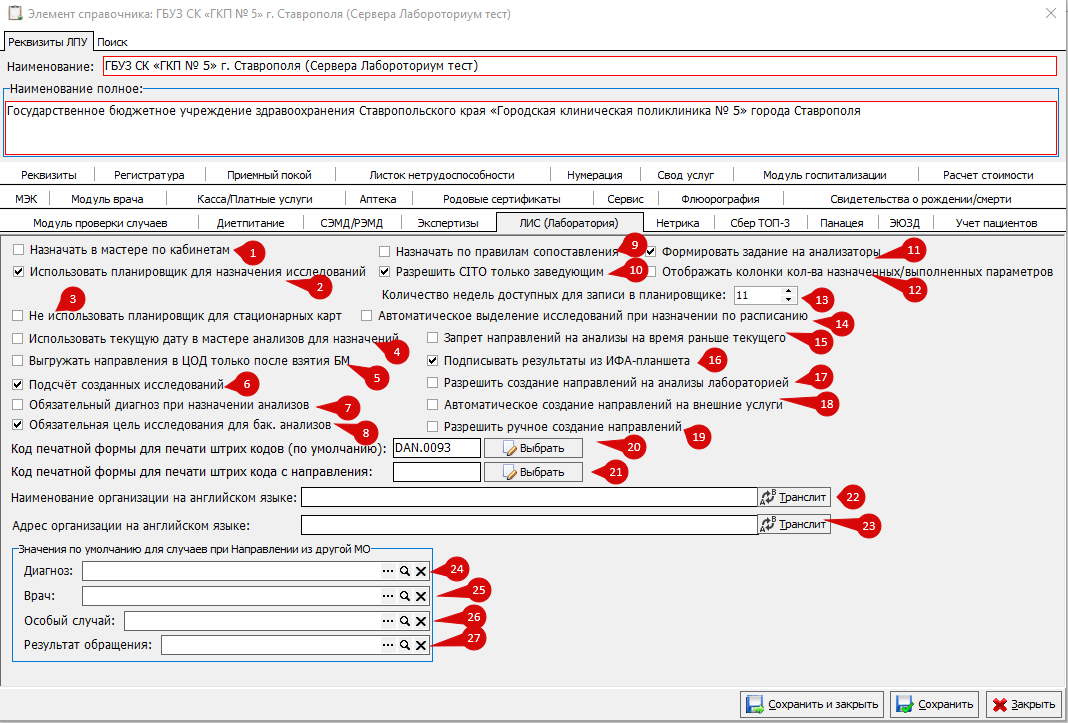Uncheck Разрешить CITO только заведующим
Image resolution: width=1068 pixels, height=723 pixels.
tap(385, 272)
